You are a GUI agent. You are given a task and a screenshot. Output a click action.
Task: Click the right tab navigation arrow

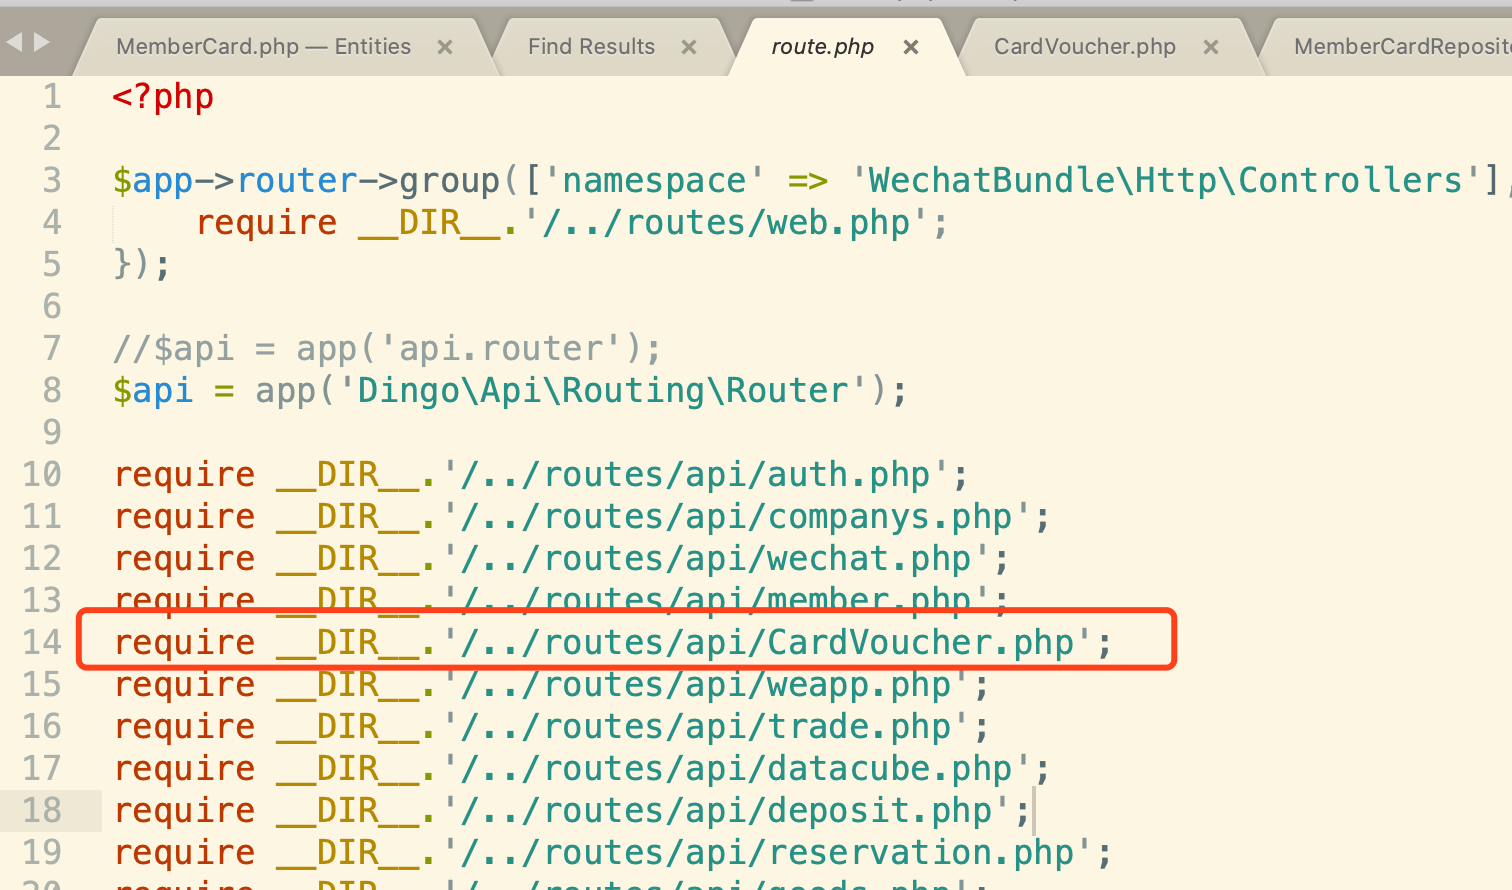click(x=41, y=42)
